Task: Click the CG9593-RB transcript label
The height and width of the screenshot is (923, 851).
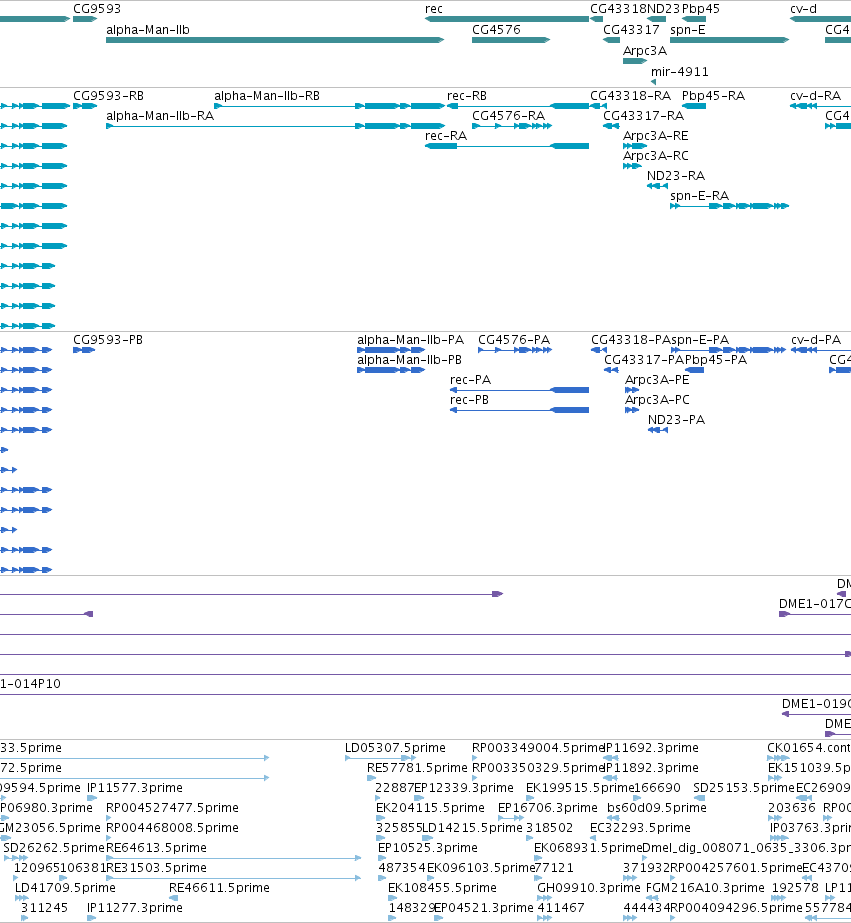Action: click(108, 96)
